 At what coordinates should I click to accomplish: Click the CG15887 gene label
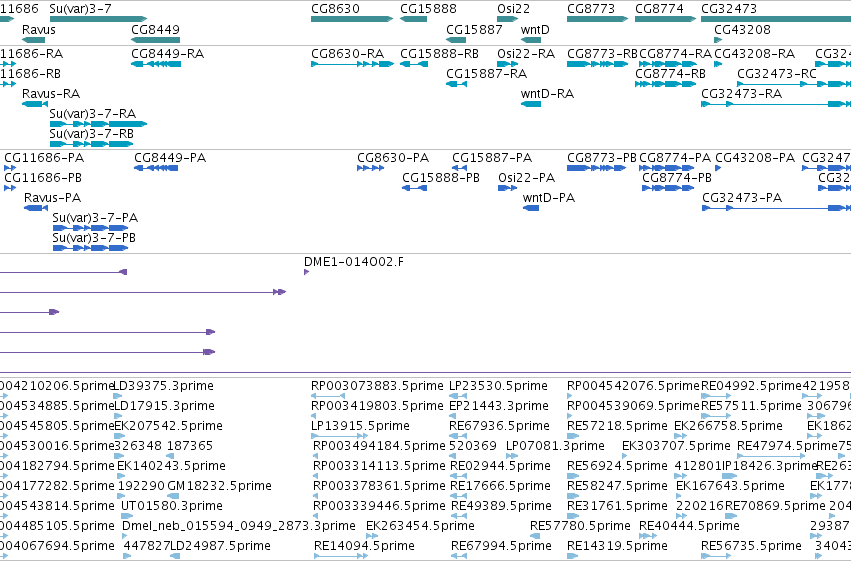click(474, 29)
